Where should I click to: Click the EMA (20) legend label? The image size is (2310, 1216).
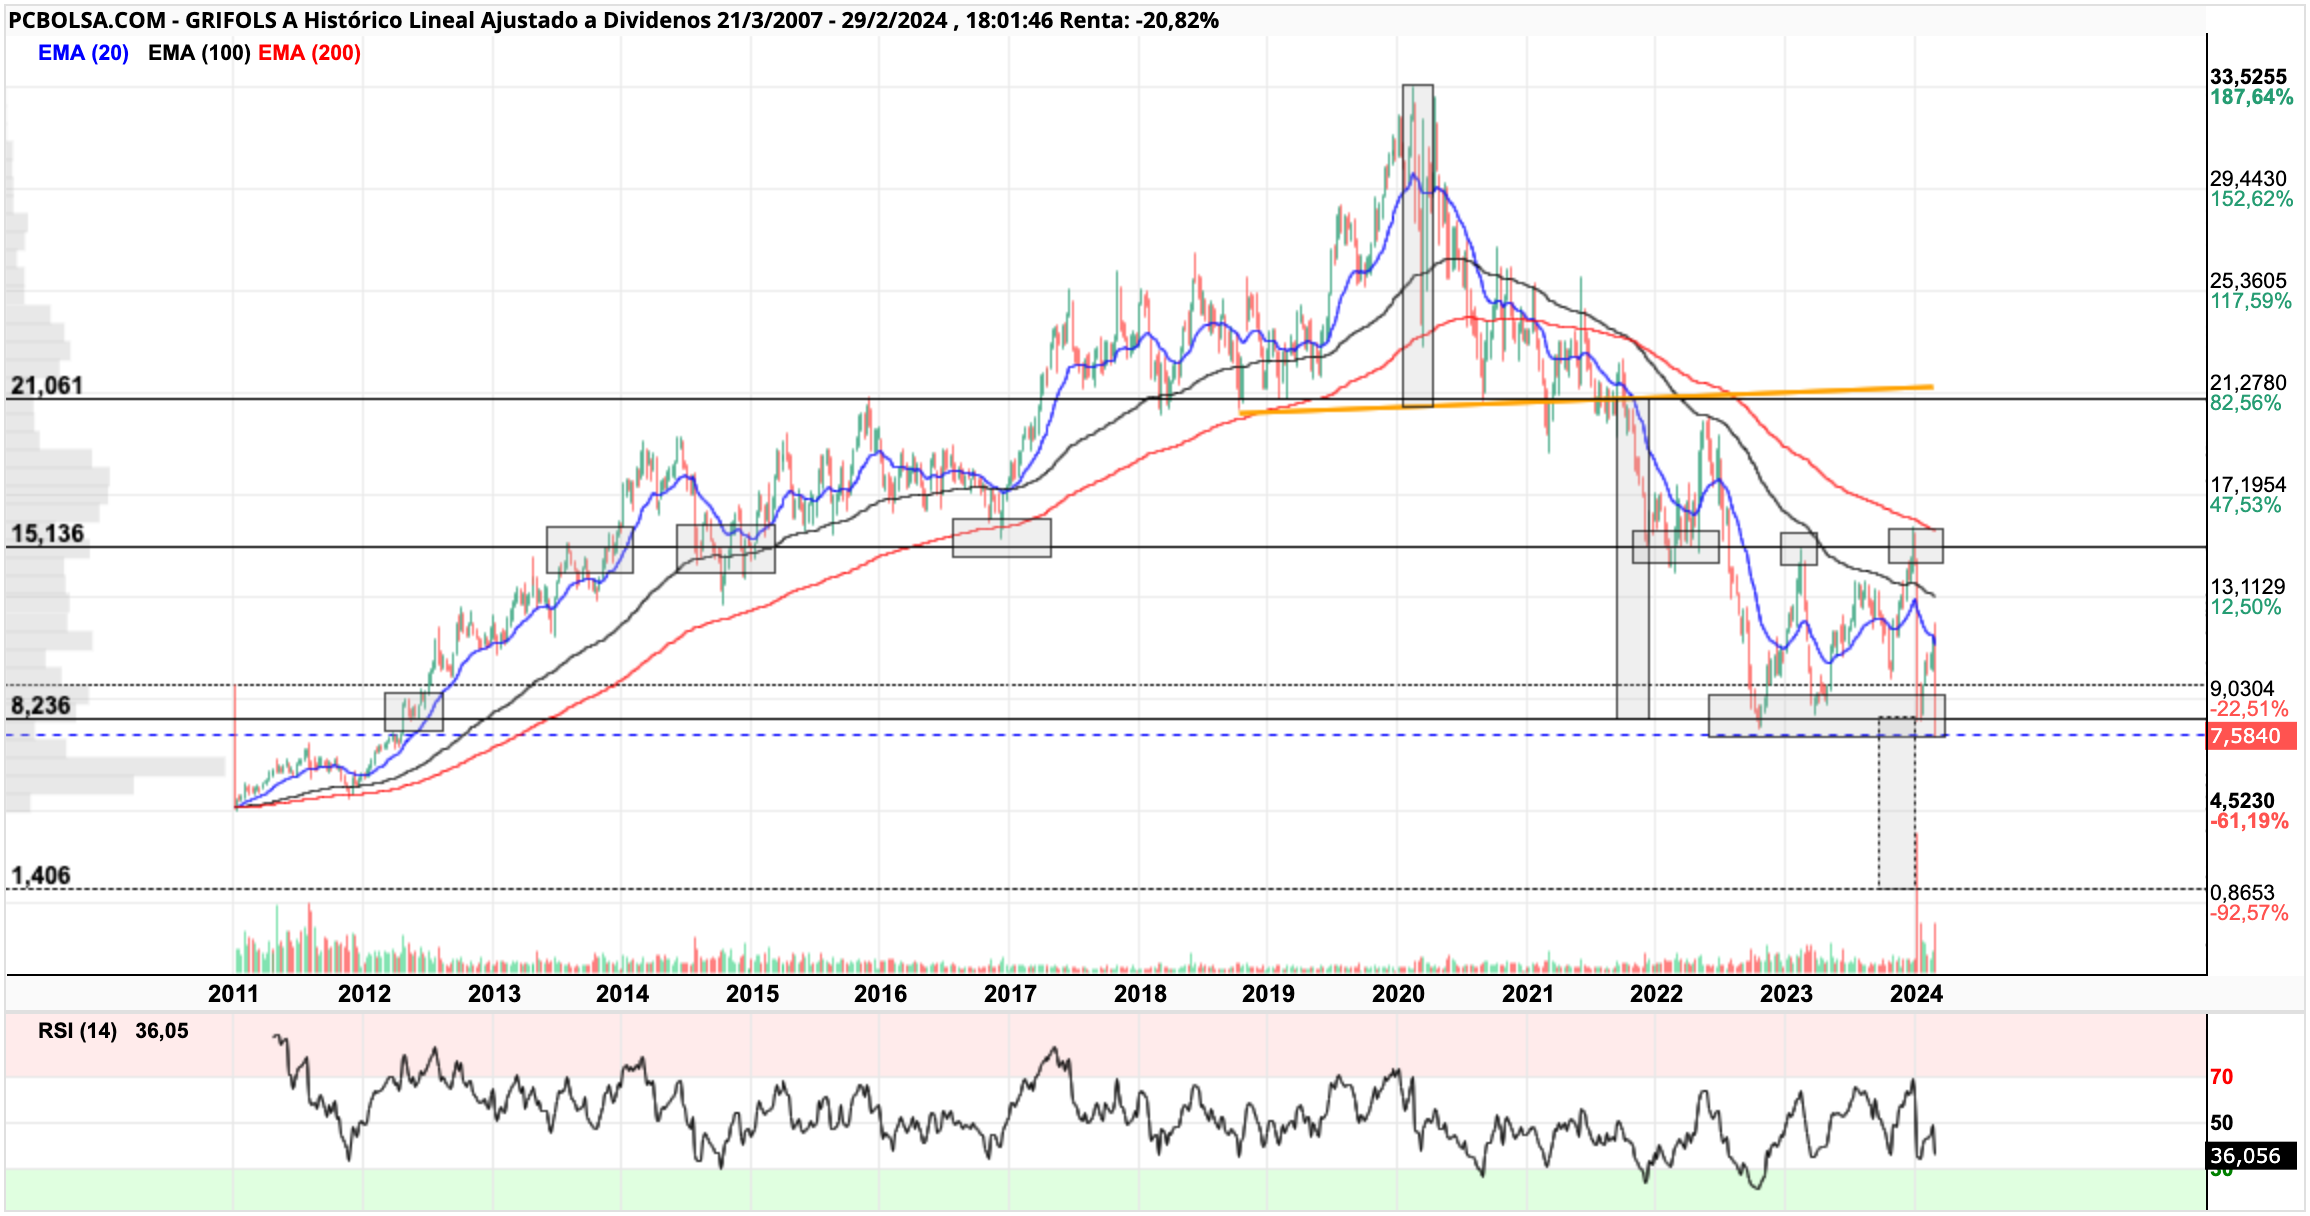point(83,53)
